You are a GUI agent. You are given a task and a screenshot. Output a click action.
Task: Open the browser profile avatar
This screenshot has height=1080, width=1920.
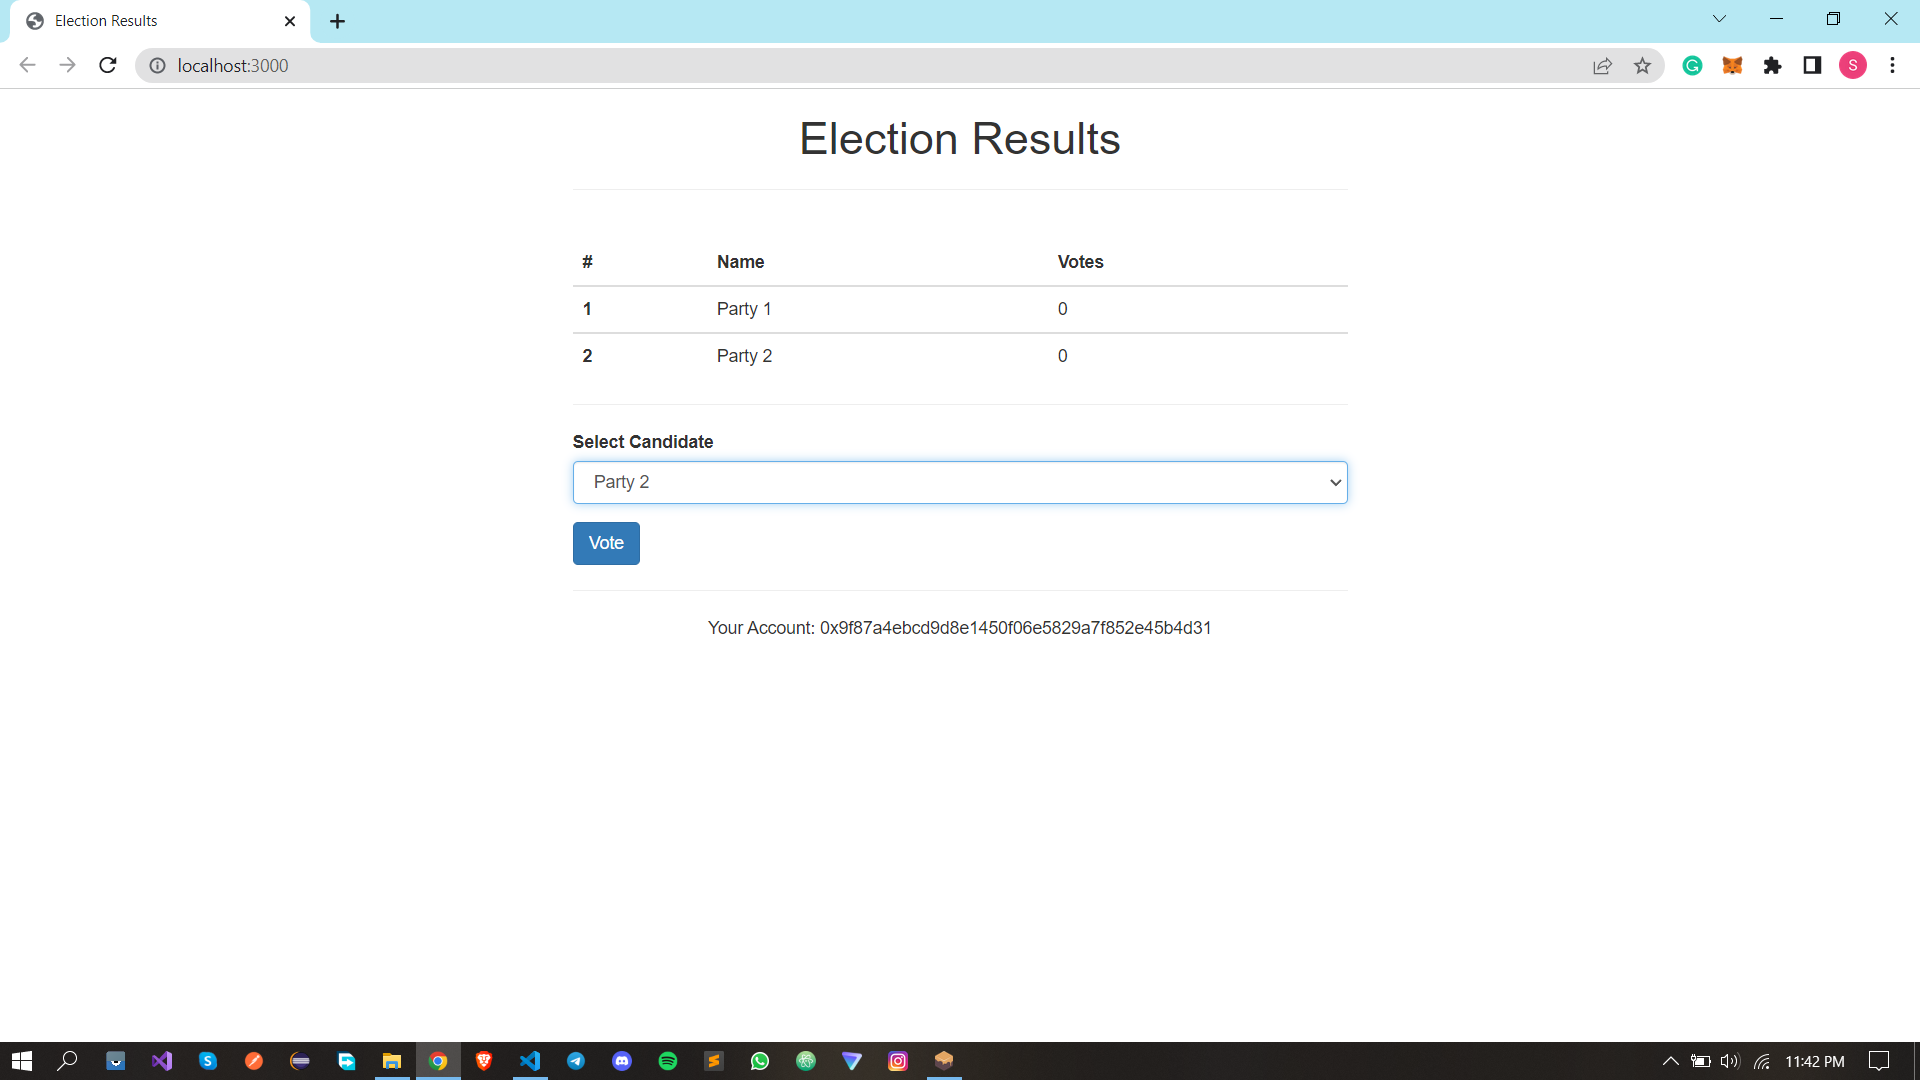pyautogui.click(x=1854, y=65)
